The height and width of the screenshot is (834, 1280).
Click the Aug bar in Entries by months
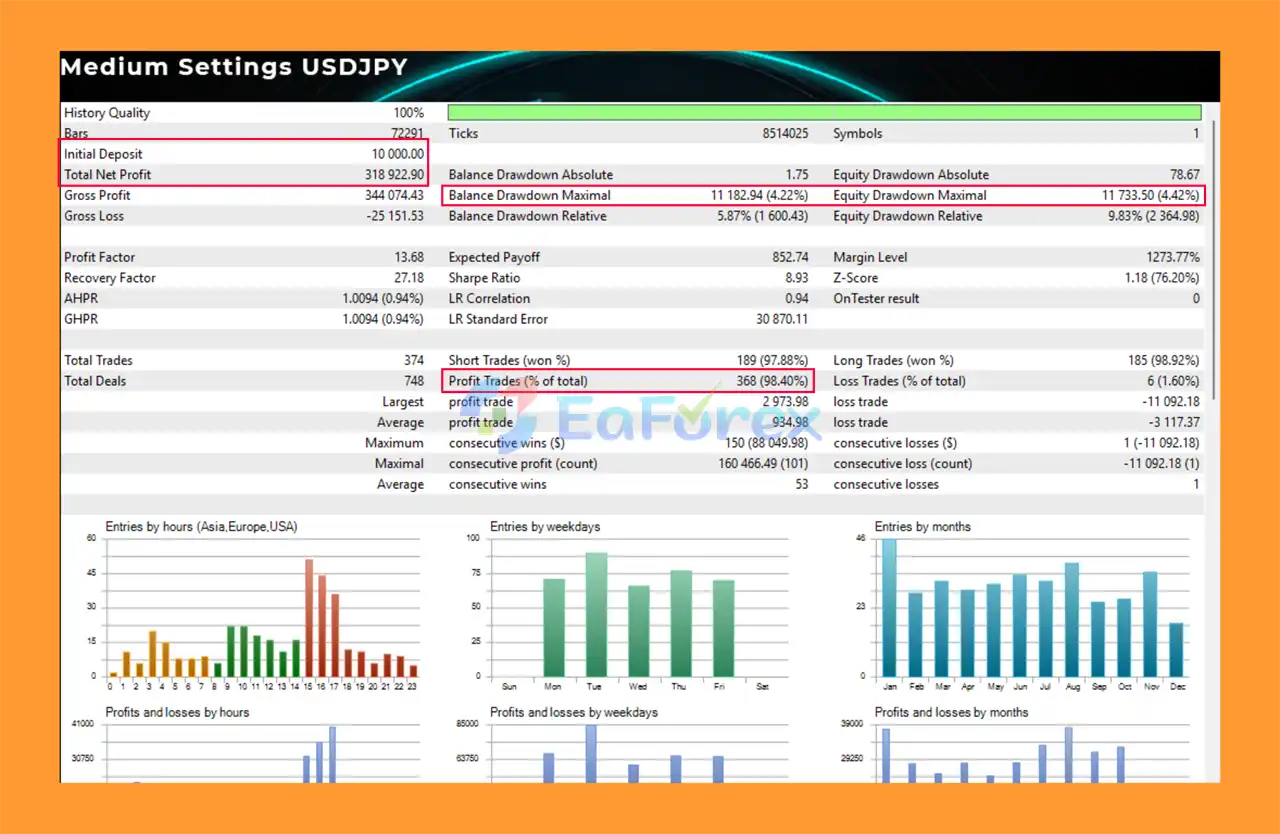[1071, 619]
